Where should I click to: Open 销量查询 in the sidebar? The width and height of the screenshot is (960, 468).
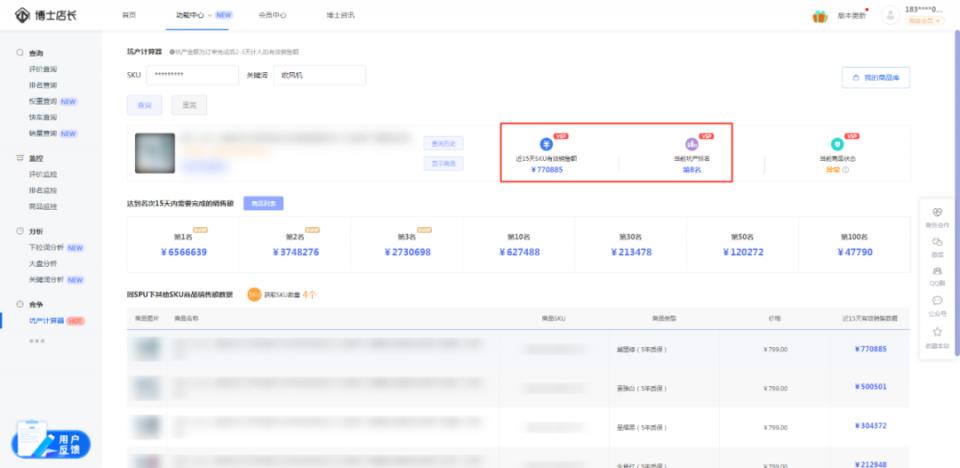coord(43,133)
